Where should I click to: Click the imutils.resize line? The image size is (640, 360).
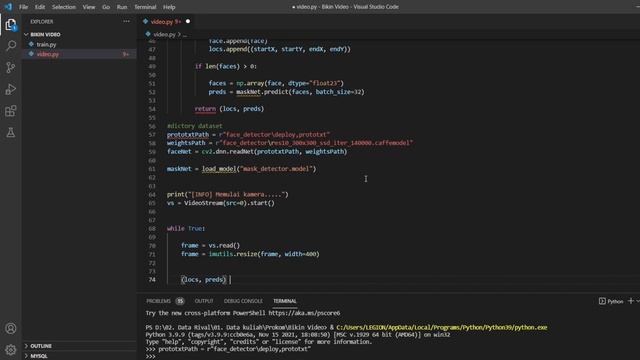pyautogui.click(x=250, y=254)
